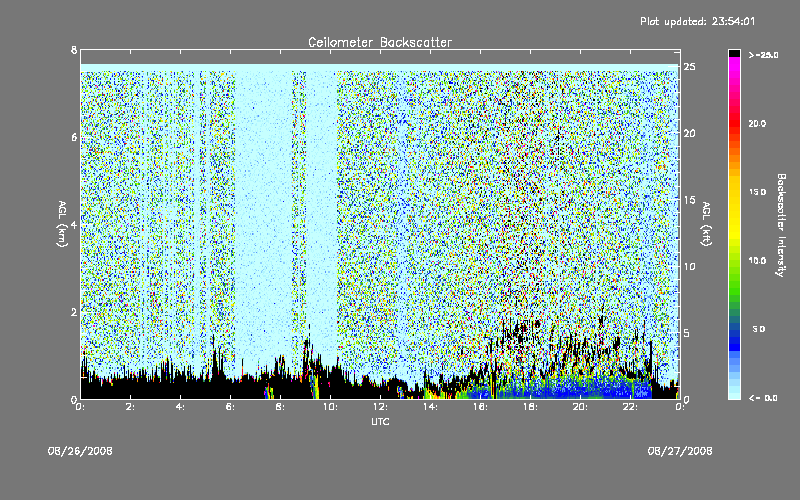Select the '16:' hour tick label
Image resolution: width=800 pixels, height=500 pixels.
point(480,407)
